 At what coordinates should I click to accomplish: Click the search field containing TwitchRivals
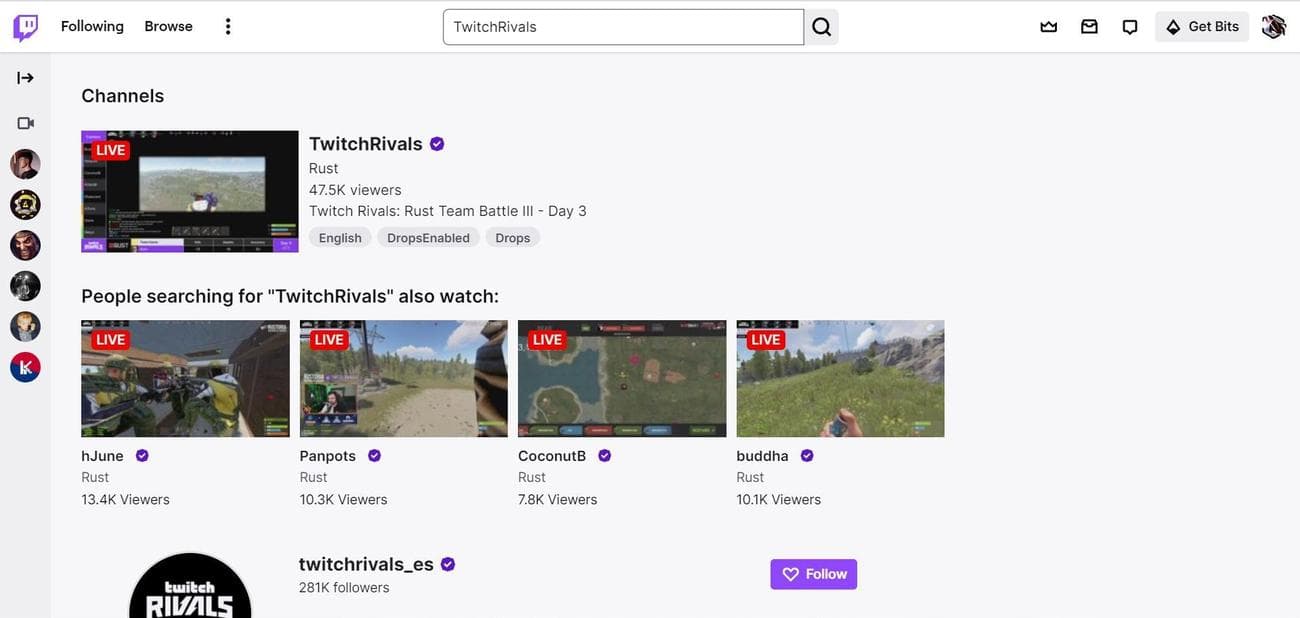pyautogui.click(x=622, y=27)
